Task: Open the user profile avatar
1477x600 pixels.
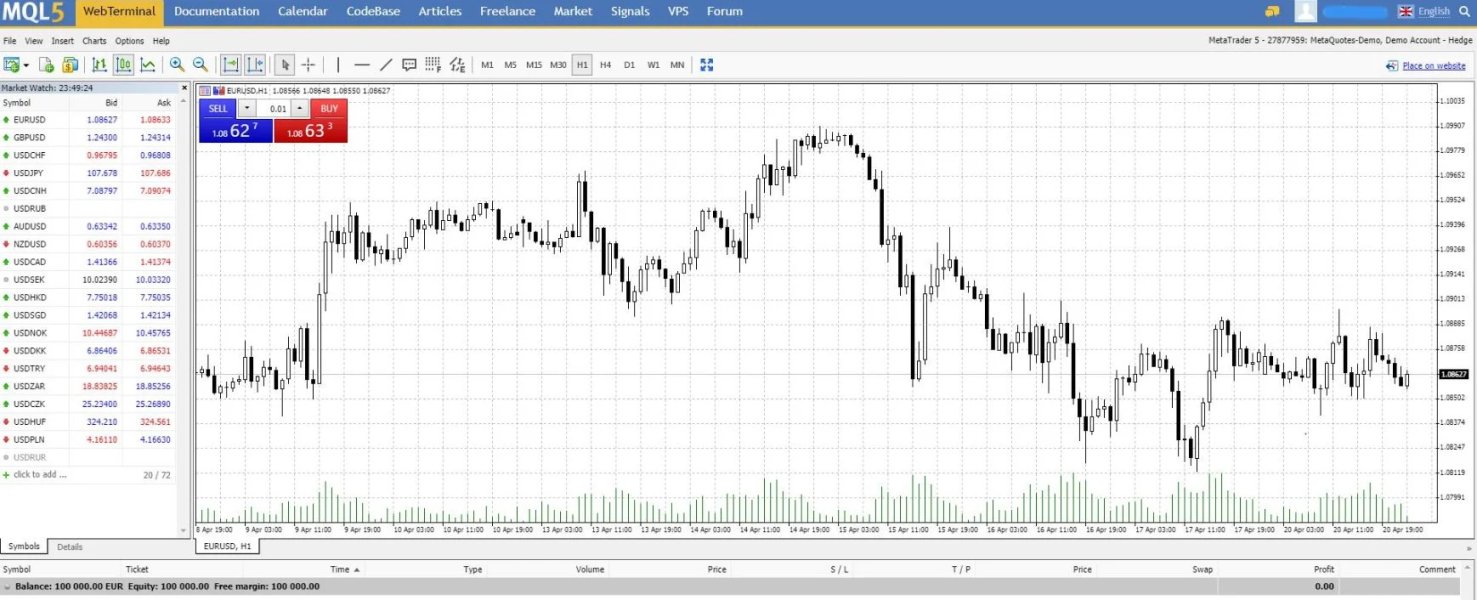Action: click(x=1305, y=11)
